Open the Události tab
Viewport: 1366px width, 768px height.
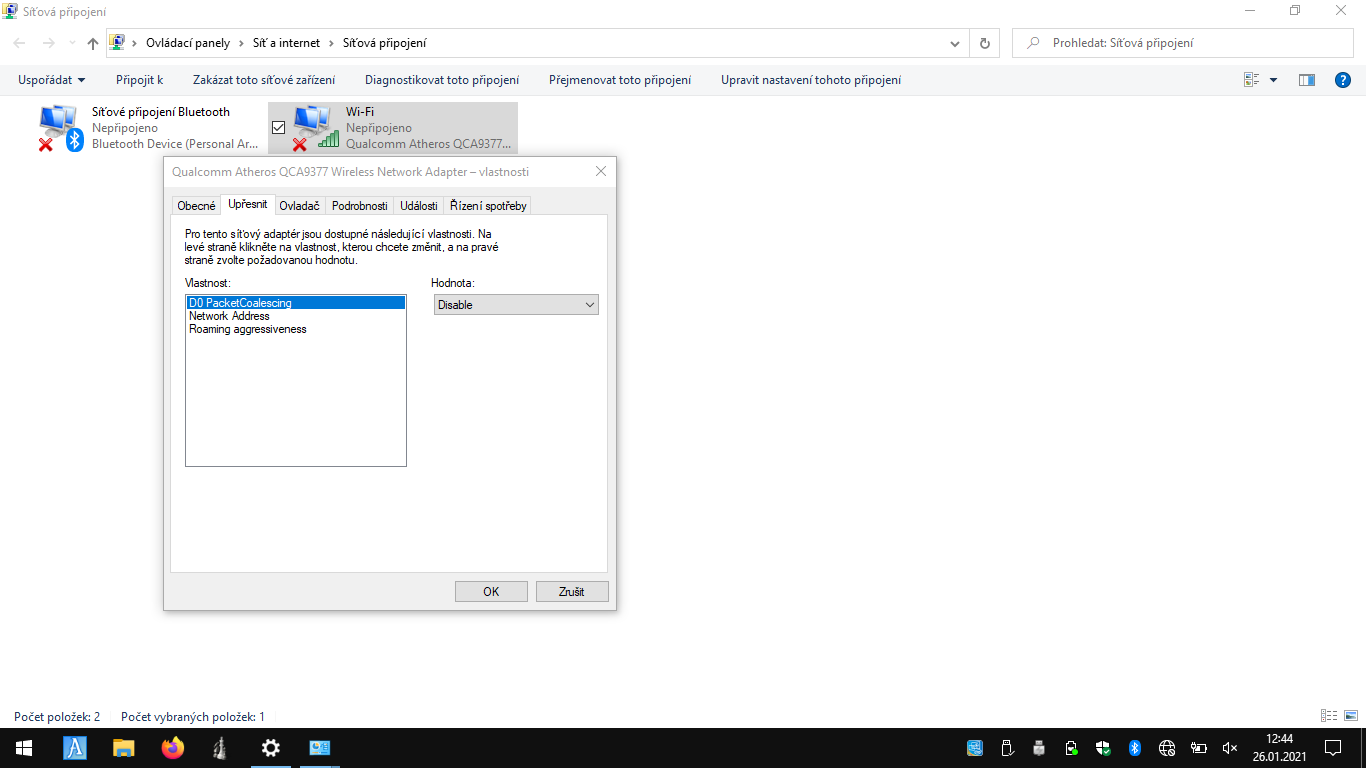[x=418, y=206]
